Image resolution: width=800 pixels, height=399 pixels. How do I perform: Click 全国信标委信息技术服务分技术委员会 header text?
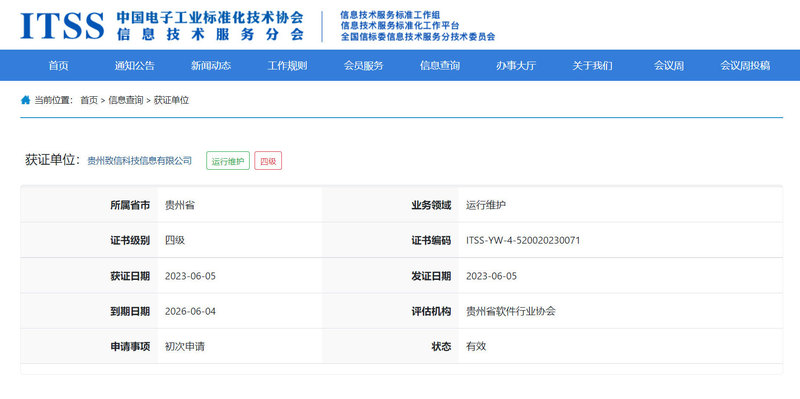pos(418,36)
